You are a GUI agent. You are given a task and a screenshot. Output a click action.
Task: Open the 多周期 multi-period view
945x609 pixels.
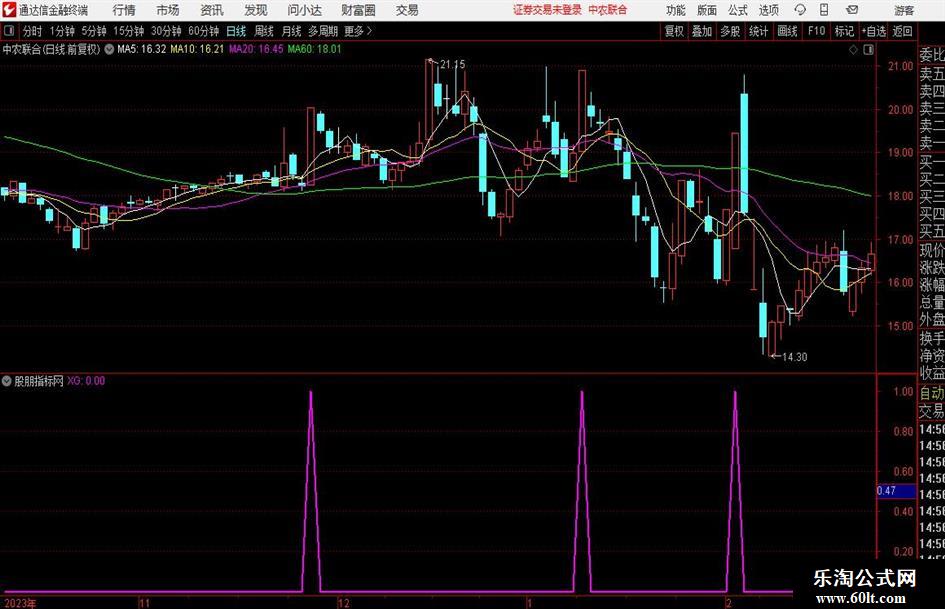pyautogui.click(x=323, y=31)
